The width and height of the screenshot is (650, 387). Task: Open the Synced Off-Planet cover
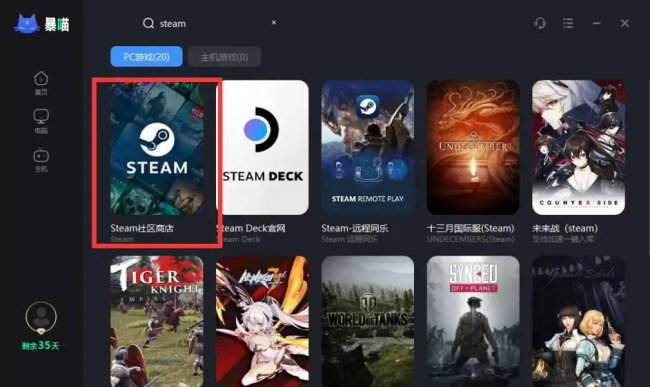click(473, 322)
